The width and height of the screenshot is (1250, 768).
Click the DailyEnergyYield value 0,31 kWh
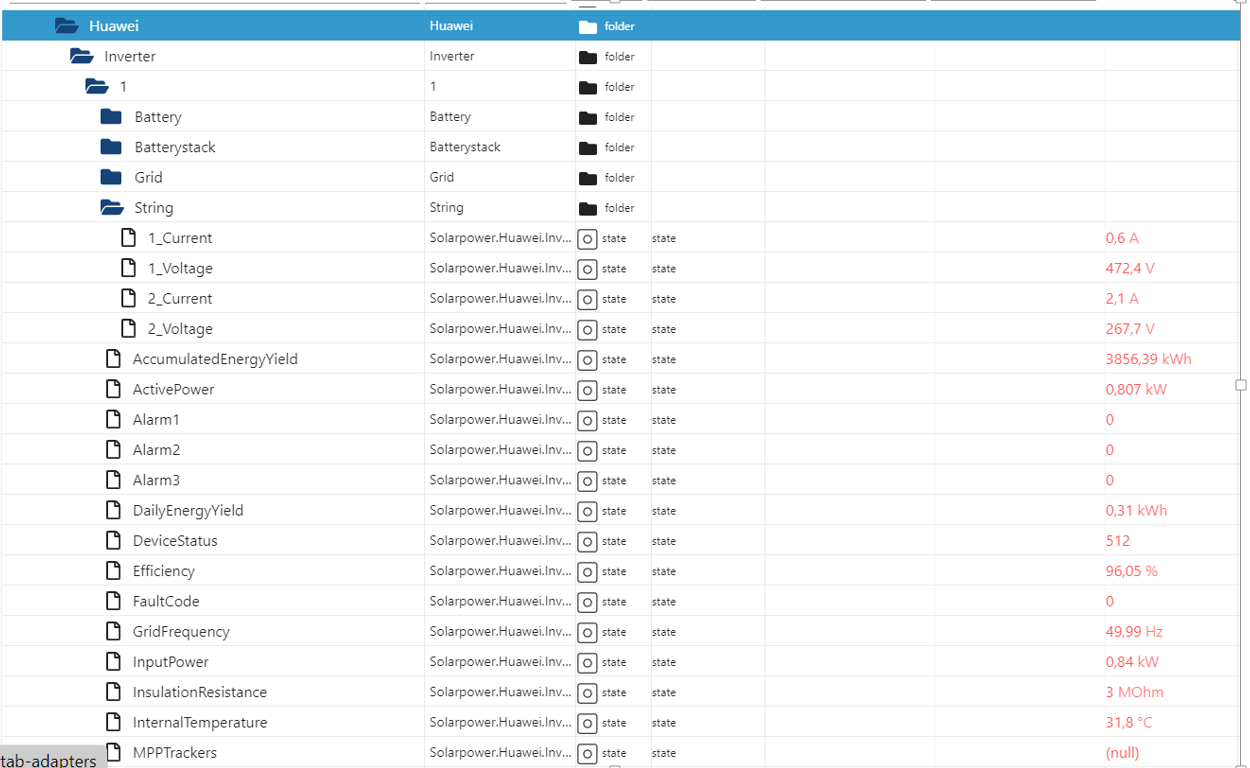[x=1136, y=510]
